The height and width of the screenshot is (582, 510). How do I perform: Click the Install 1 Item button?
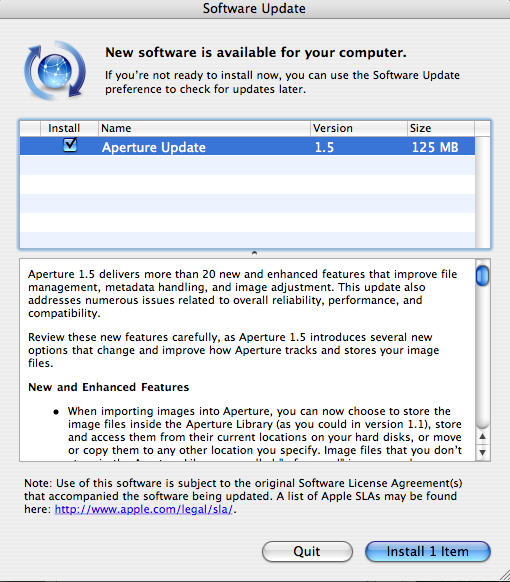point(428,551)
